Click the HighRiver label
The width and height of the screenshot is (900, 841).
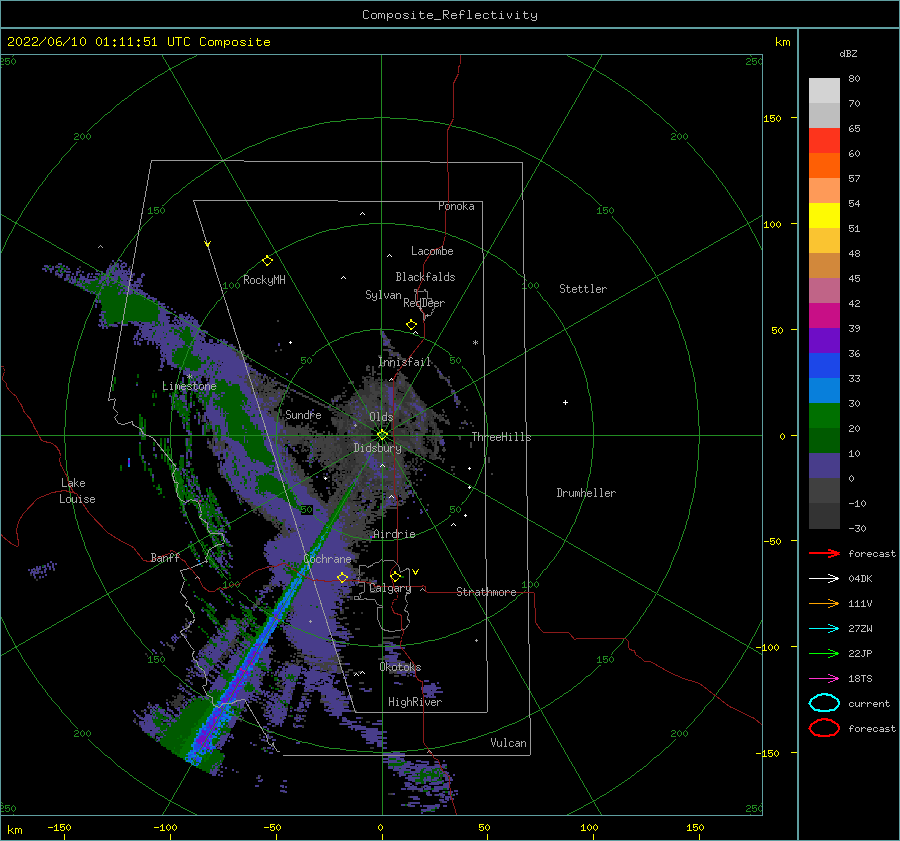click(x=415, y=702)
